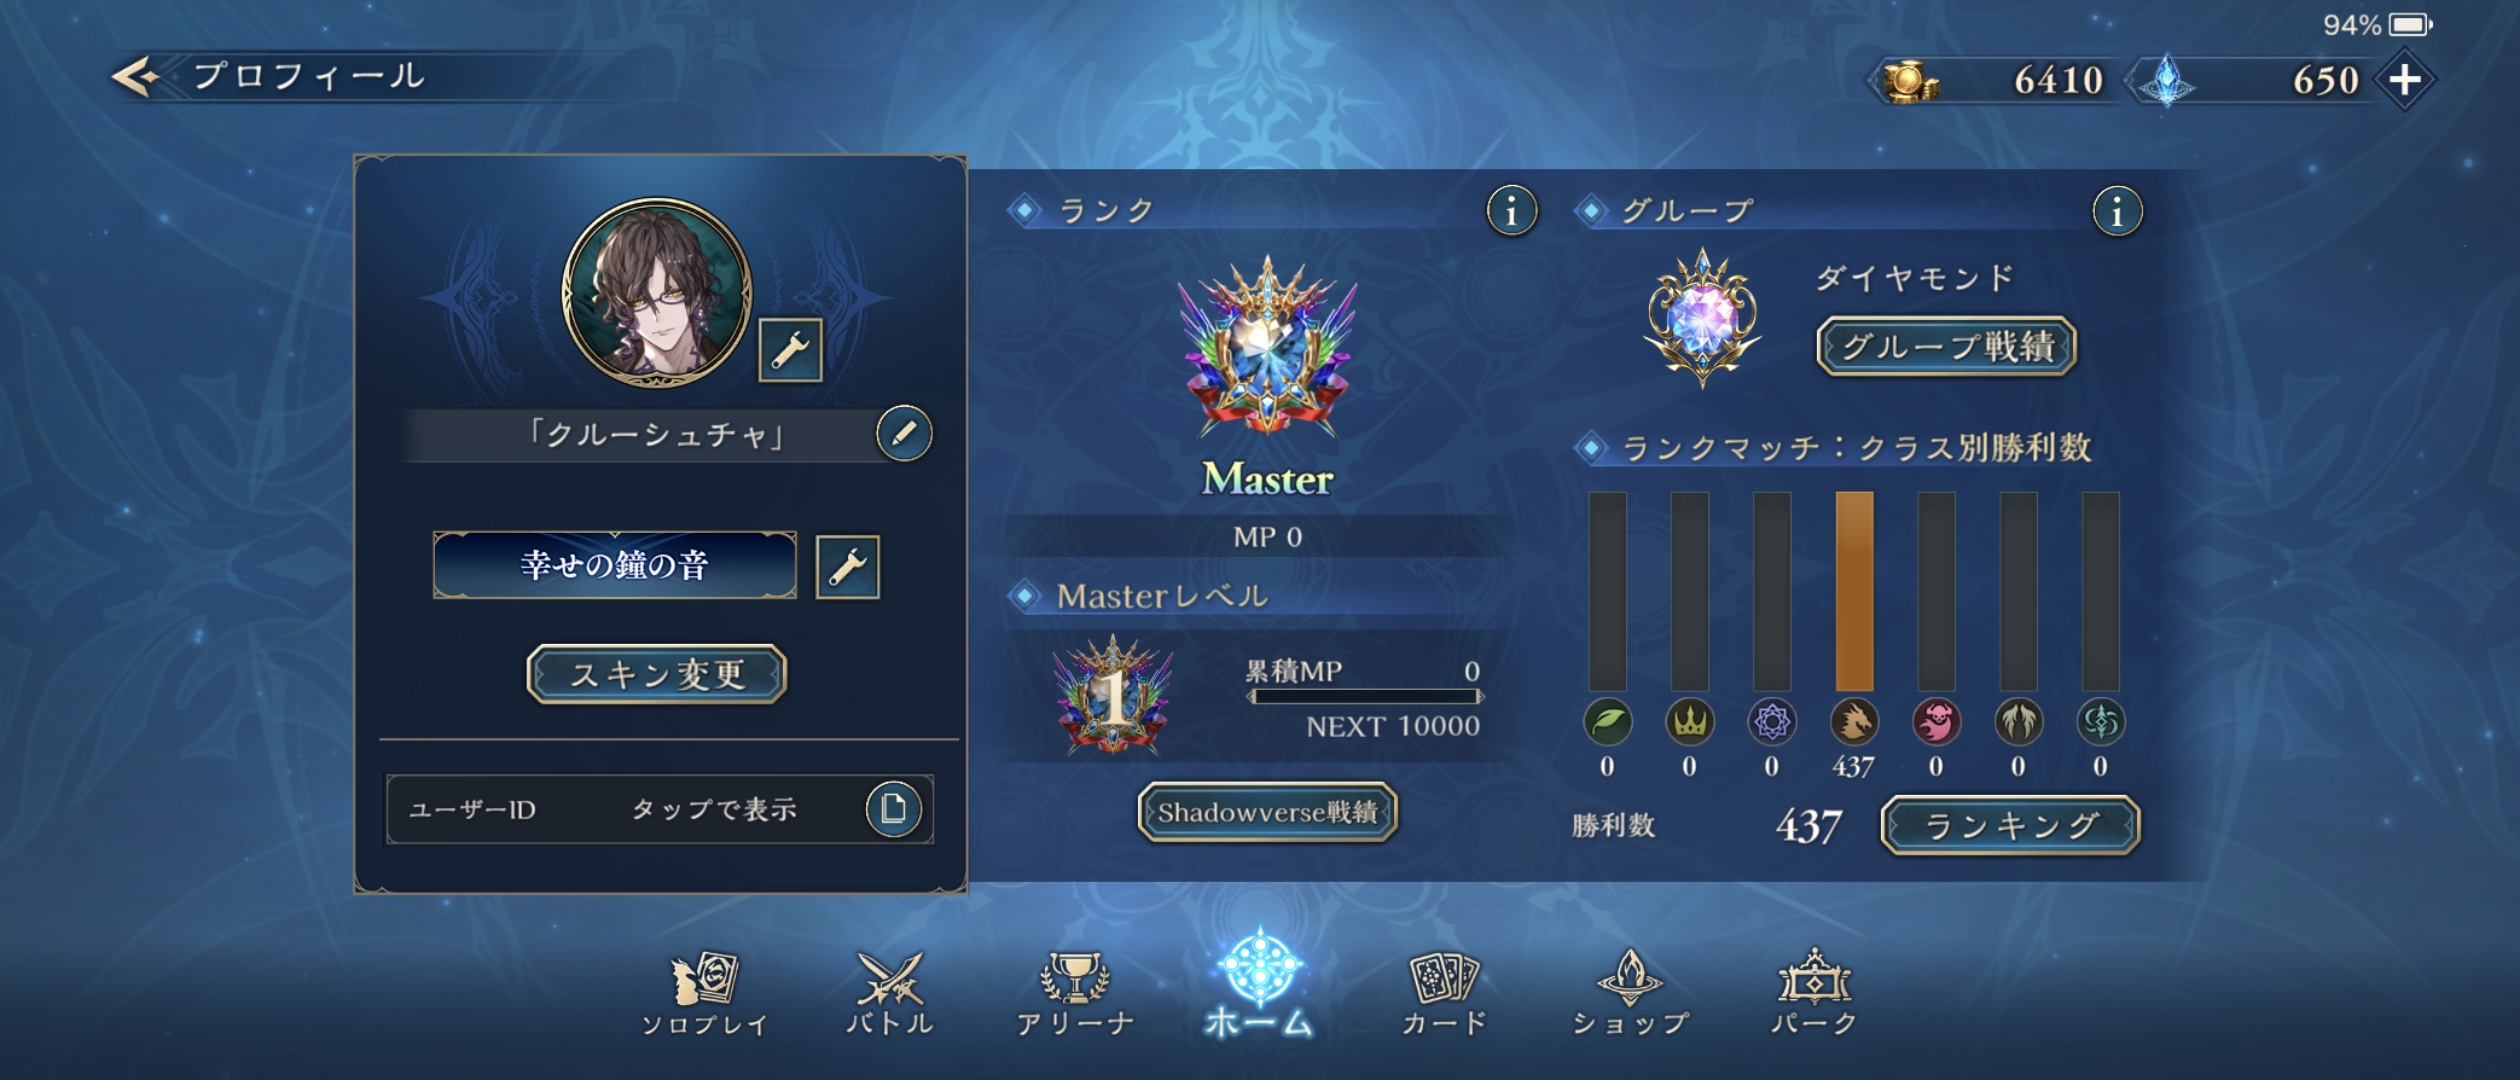Open the アリーナ tab
Viewport: 2520px width, 1080px height.
1075,994
